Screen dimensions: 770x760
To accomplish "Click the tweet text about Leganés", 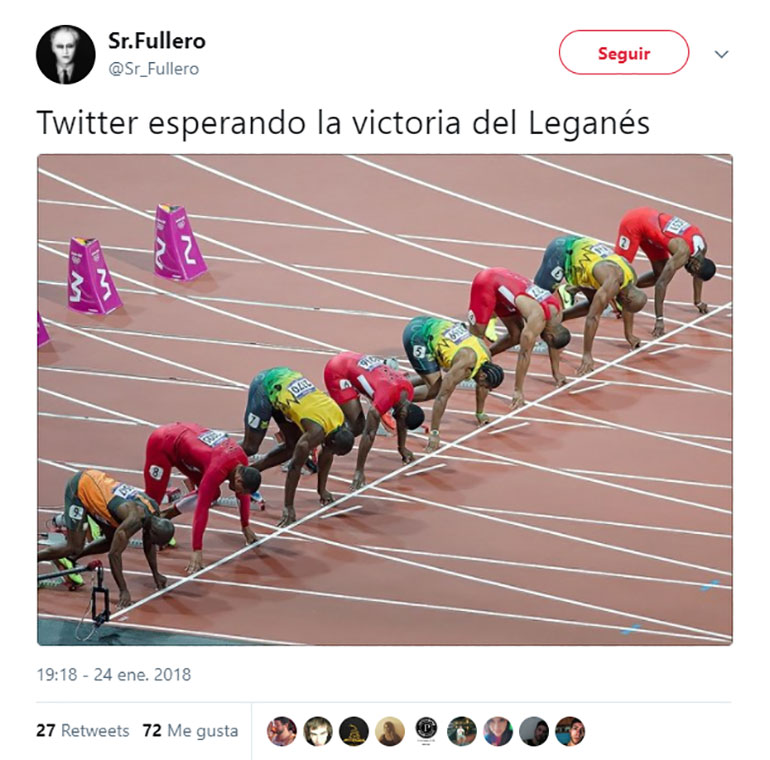I will coord(343,123).
